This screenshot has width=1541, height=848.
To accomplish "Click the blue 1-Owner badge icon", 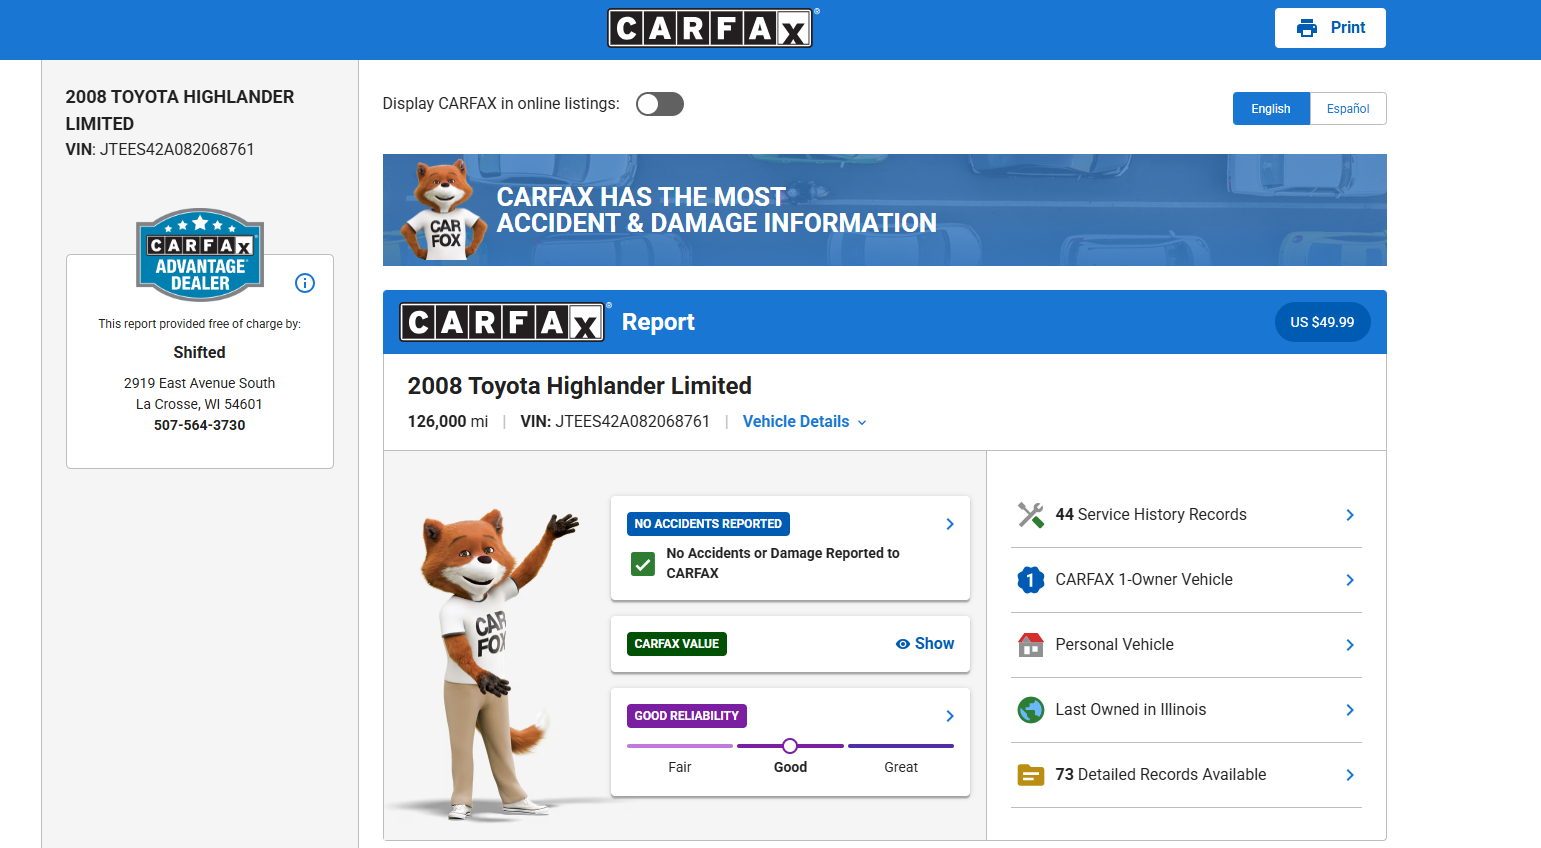I will [x=1031, y=580].
